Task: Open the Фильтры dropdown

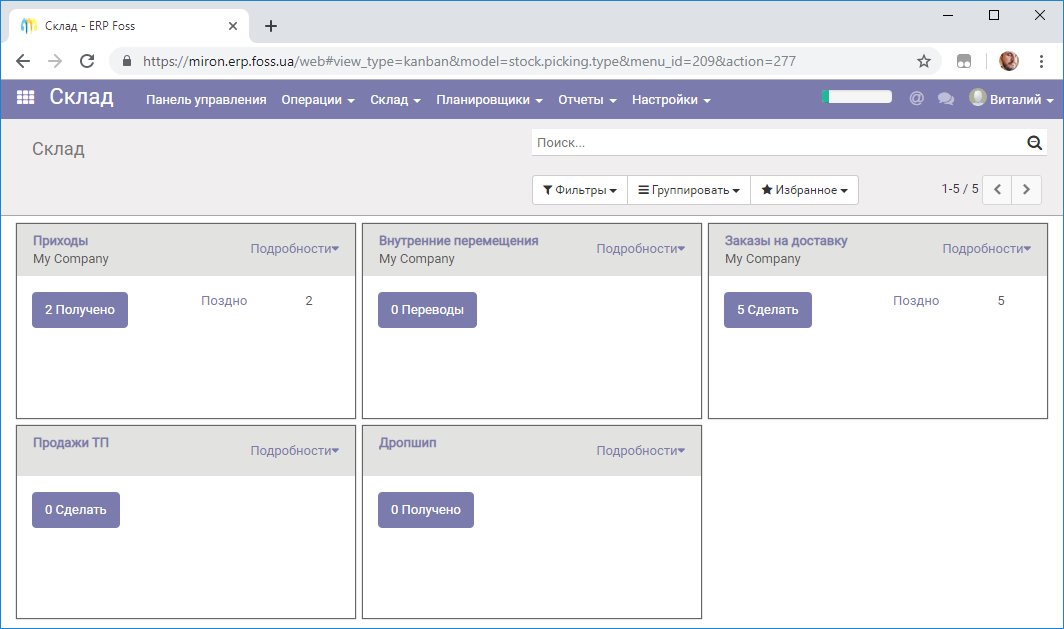Action: point(580,190)
